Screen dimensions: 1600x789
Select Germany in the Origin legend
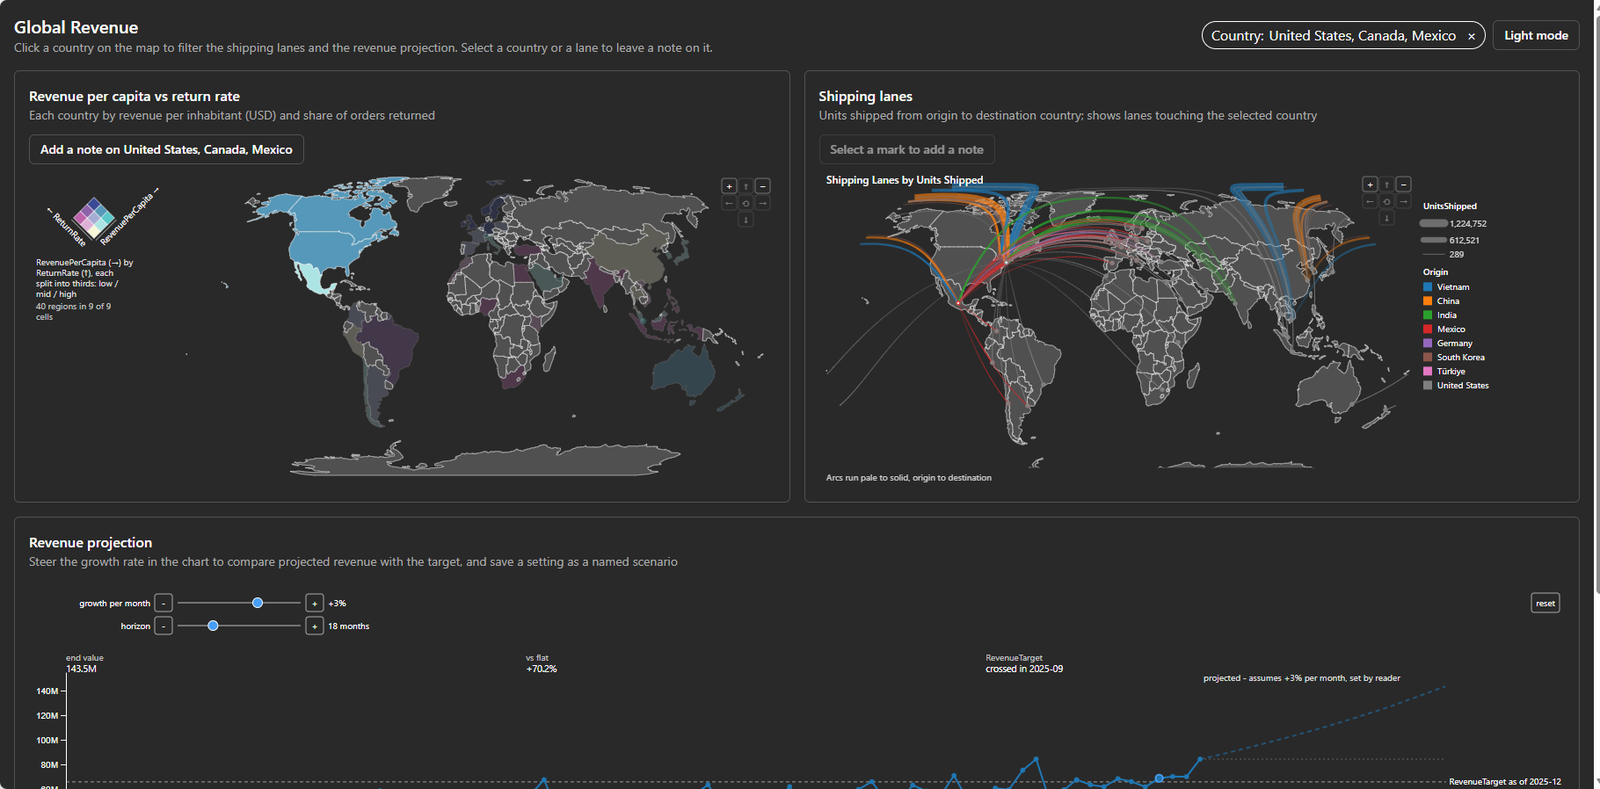[1447, 343]
